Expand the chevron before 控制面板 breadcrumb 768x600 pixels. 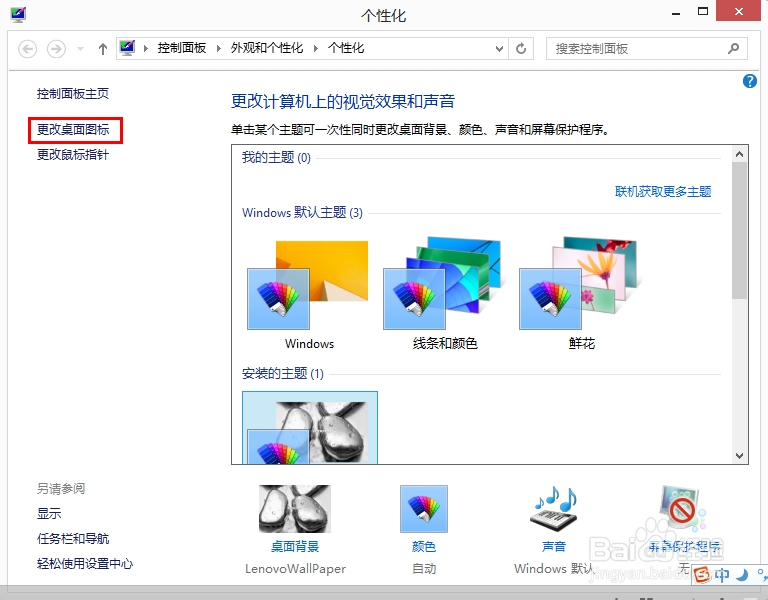click(145, 48)
